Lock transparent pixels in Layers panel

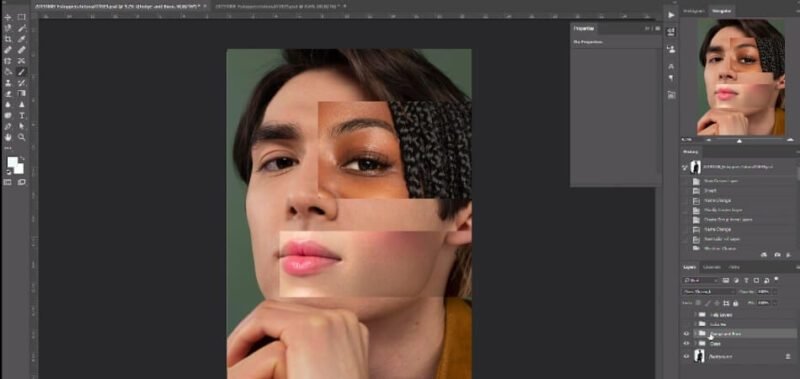pos(698,302)
